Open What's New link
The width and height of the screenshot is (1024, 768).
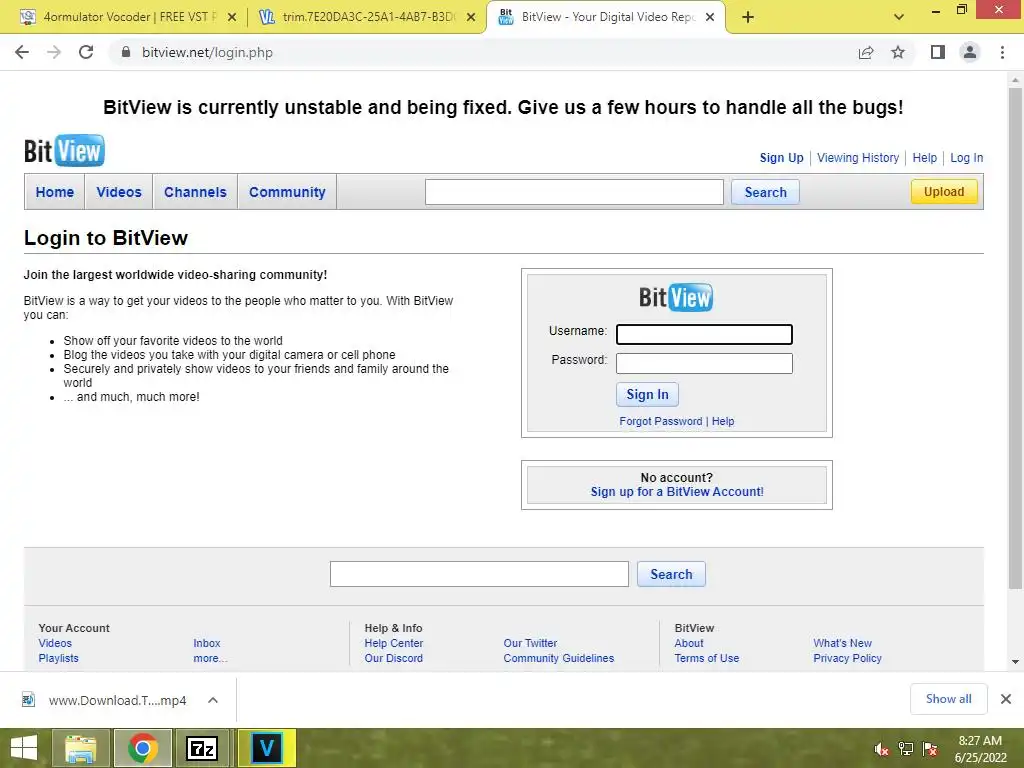click(842, 643)
